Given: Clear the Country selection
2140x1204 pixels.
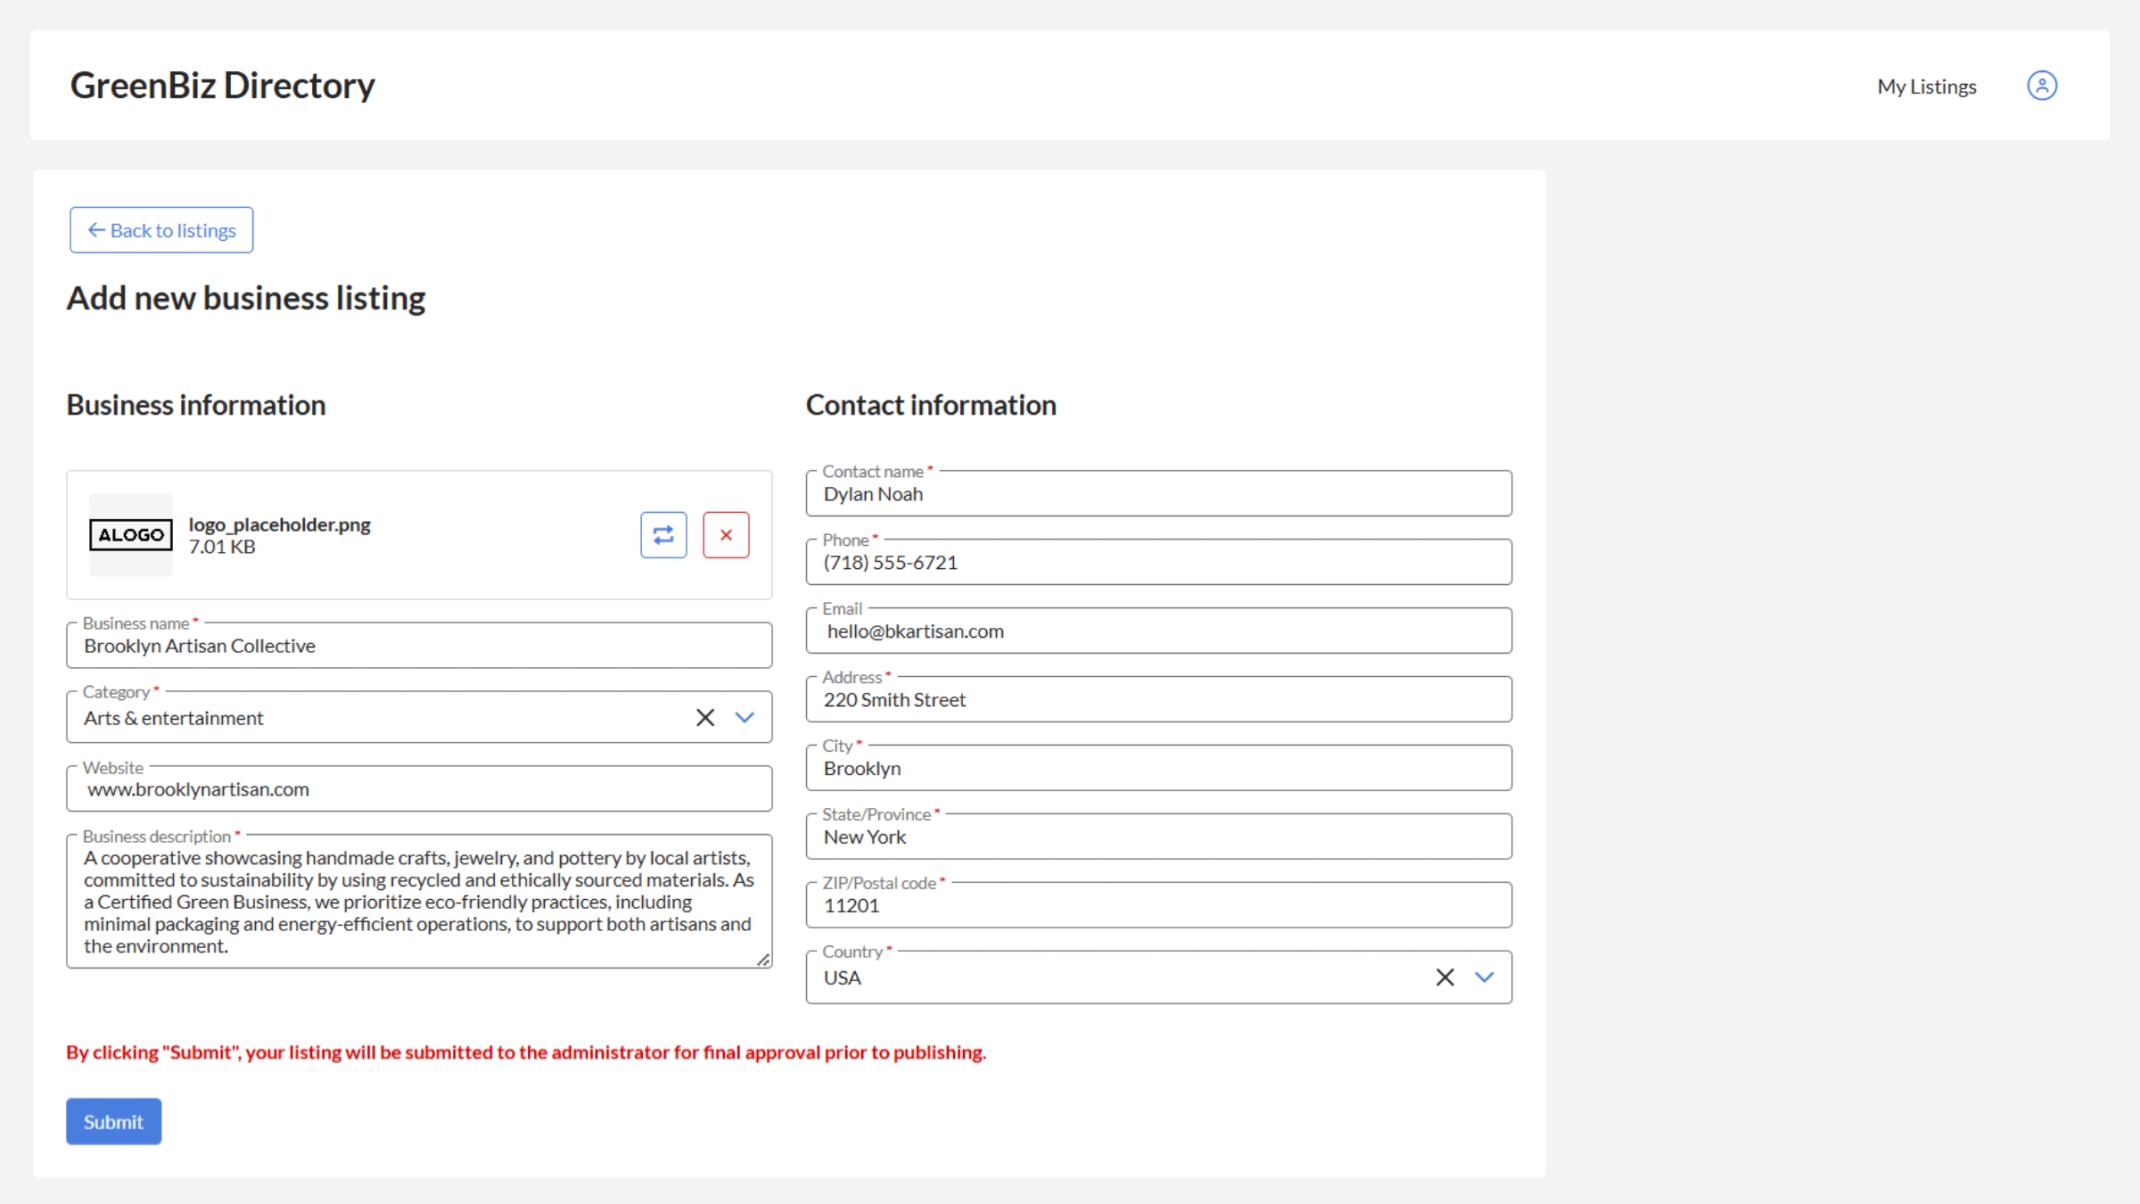Looking at the screenshot, I should [1445, 977].
